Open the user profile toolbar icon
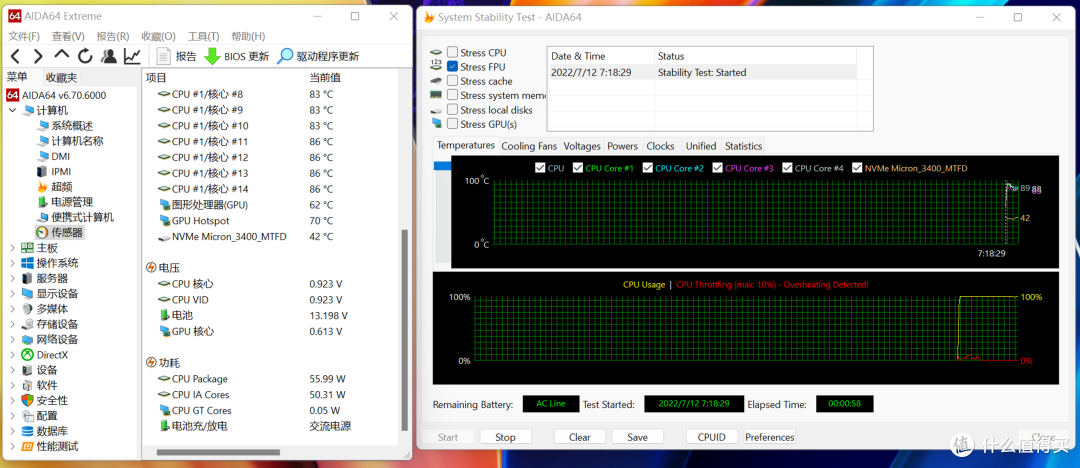The image size is (1080, 468). point(109,57)
